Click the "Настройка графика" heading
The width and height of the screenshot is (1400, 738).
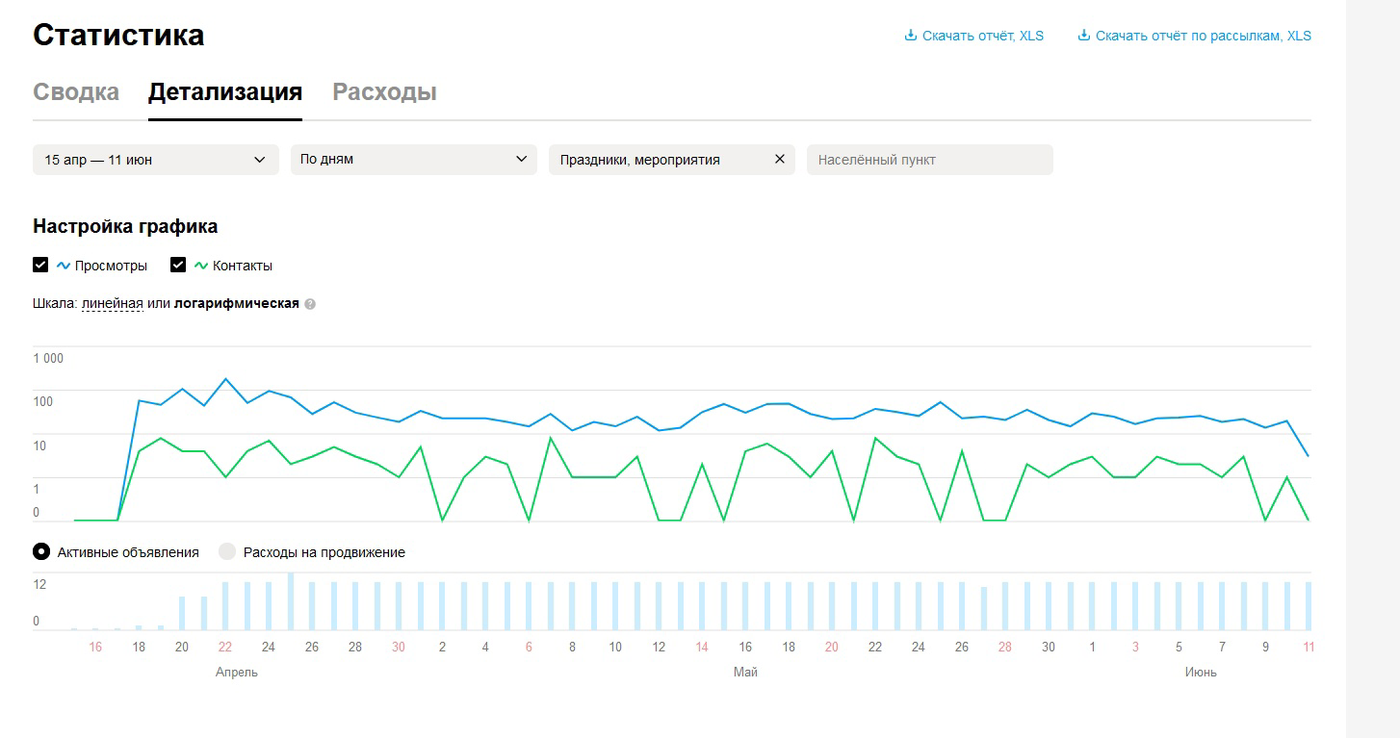(125, 226)
